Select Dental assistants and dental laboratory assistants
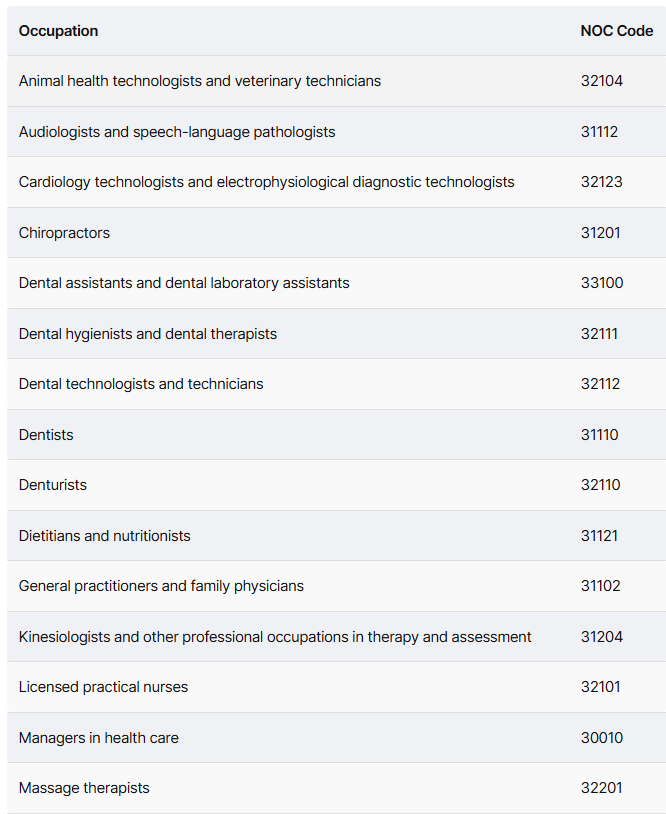 (x=184, y=283)
